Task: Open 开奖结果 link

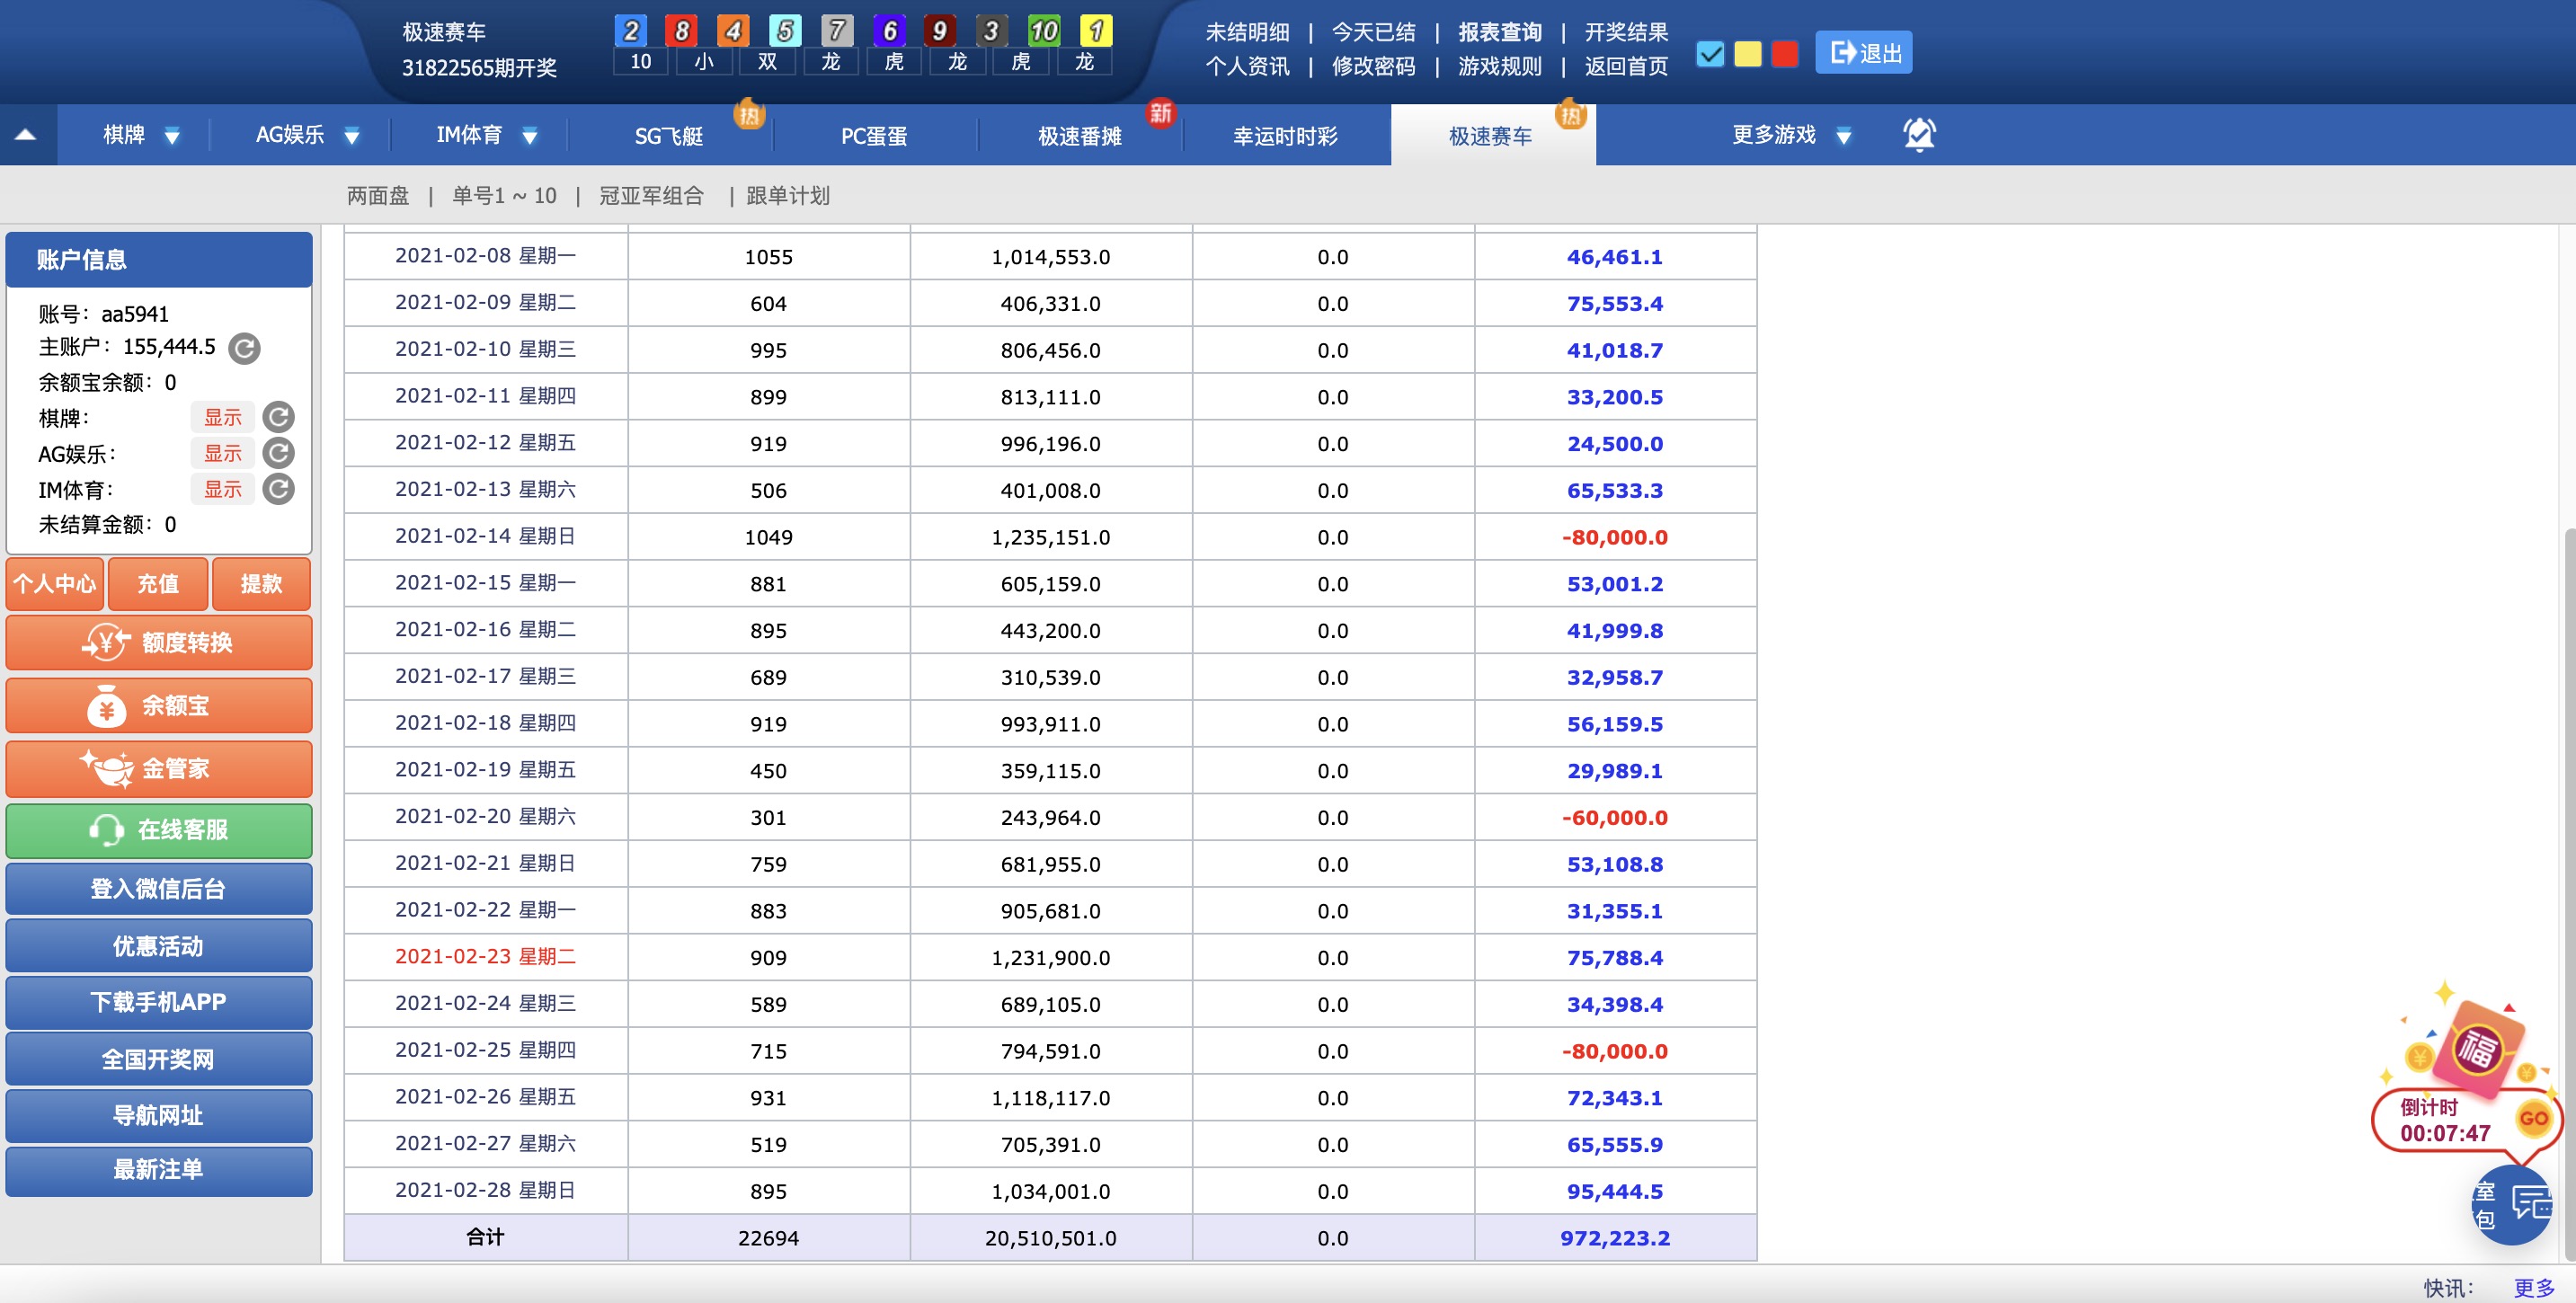Action: pyautogui.click(x=1627, y=32)
